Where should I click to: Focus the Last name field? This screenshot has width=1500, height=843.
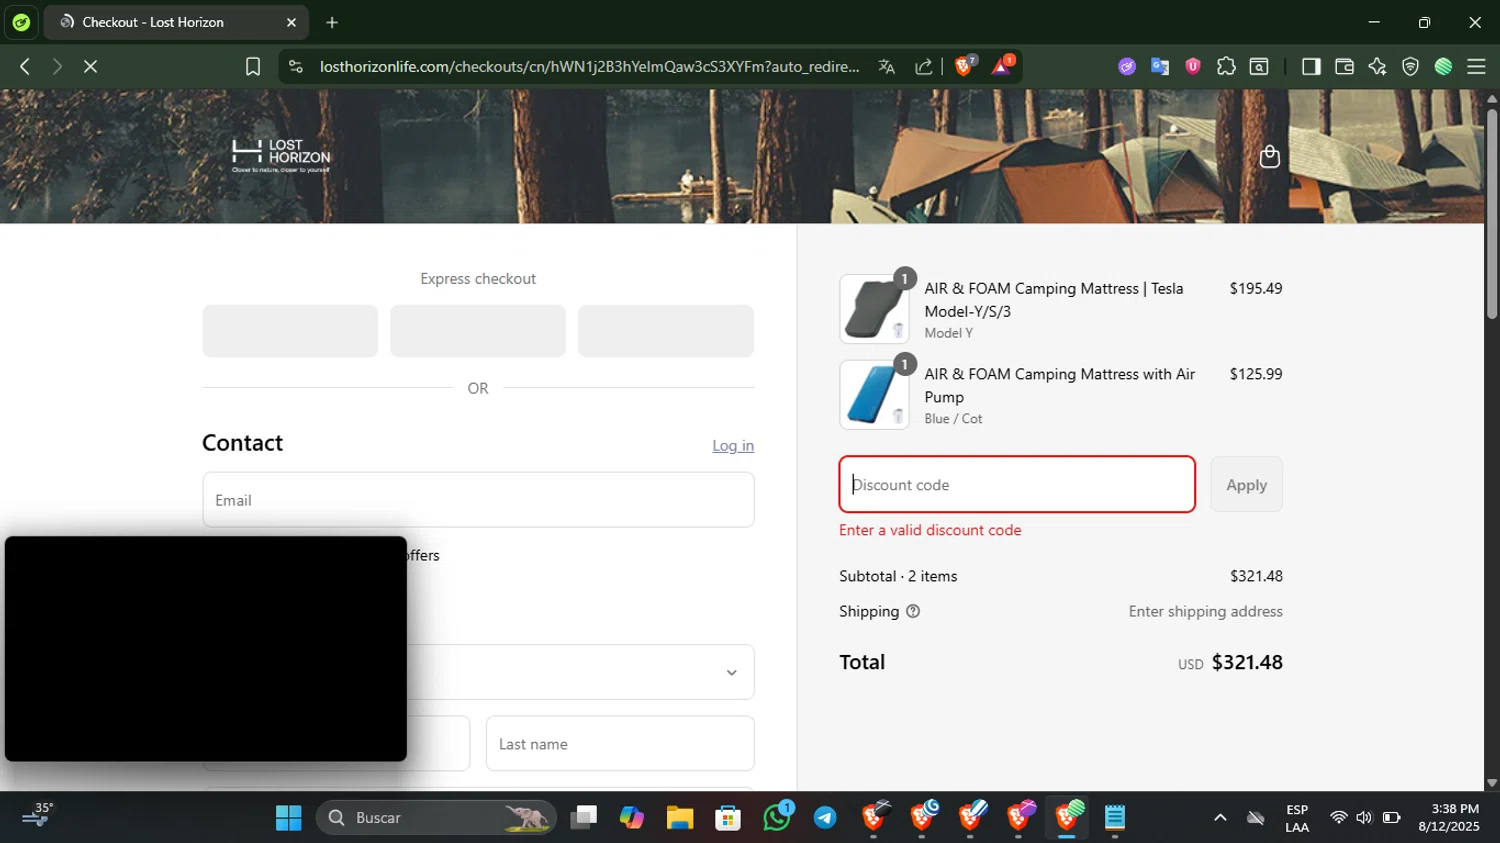pyautogui.click(x=620, y=743)
